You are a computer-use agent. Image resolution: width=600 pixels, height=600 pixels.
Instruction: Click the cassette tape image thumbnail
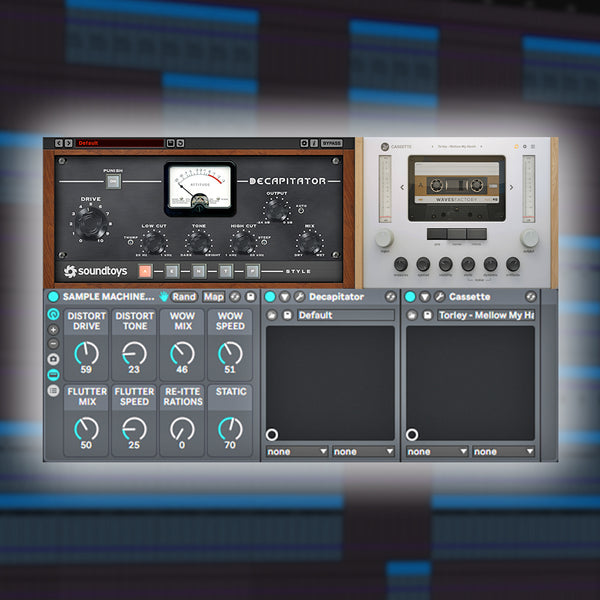tap(457, 188)
